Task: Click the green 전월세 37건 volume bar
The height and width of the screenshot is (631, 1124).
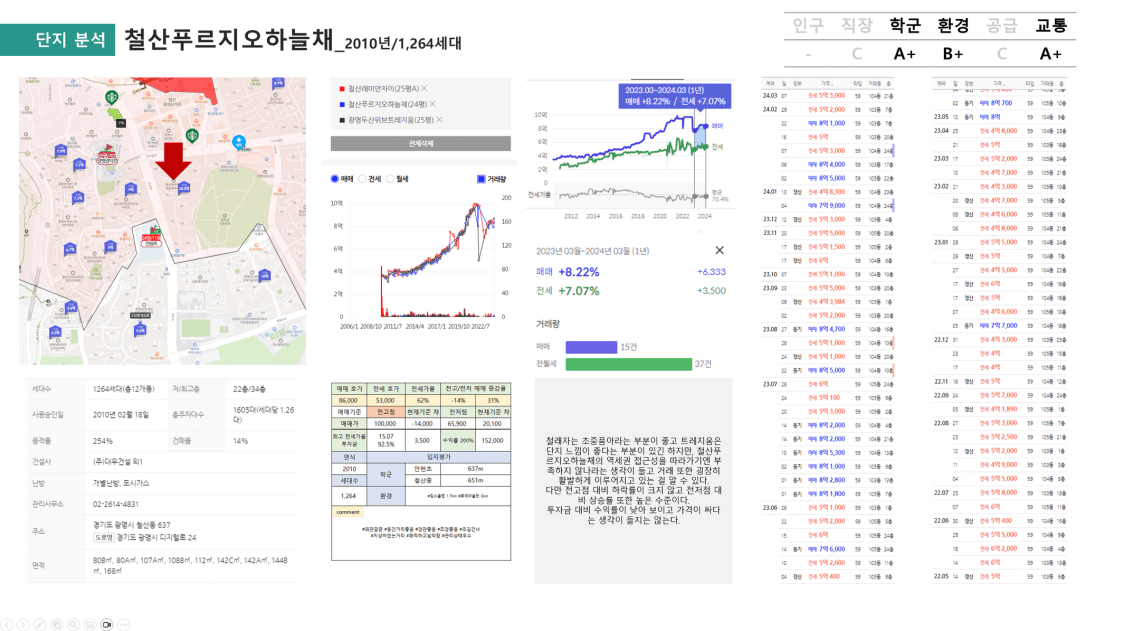Action: [x=629, y=364]
